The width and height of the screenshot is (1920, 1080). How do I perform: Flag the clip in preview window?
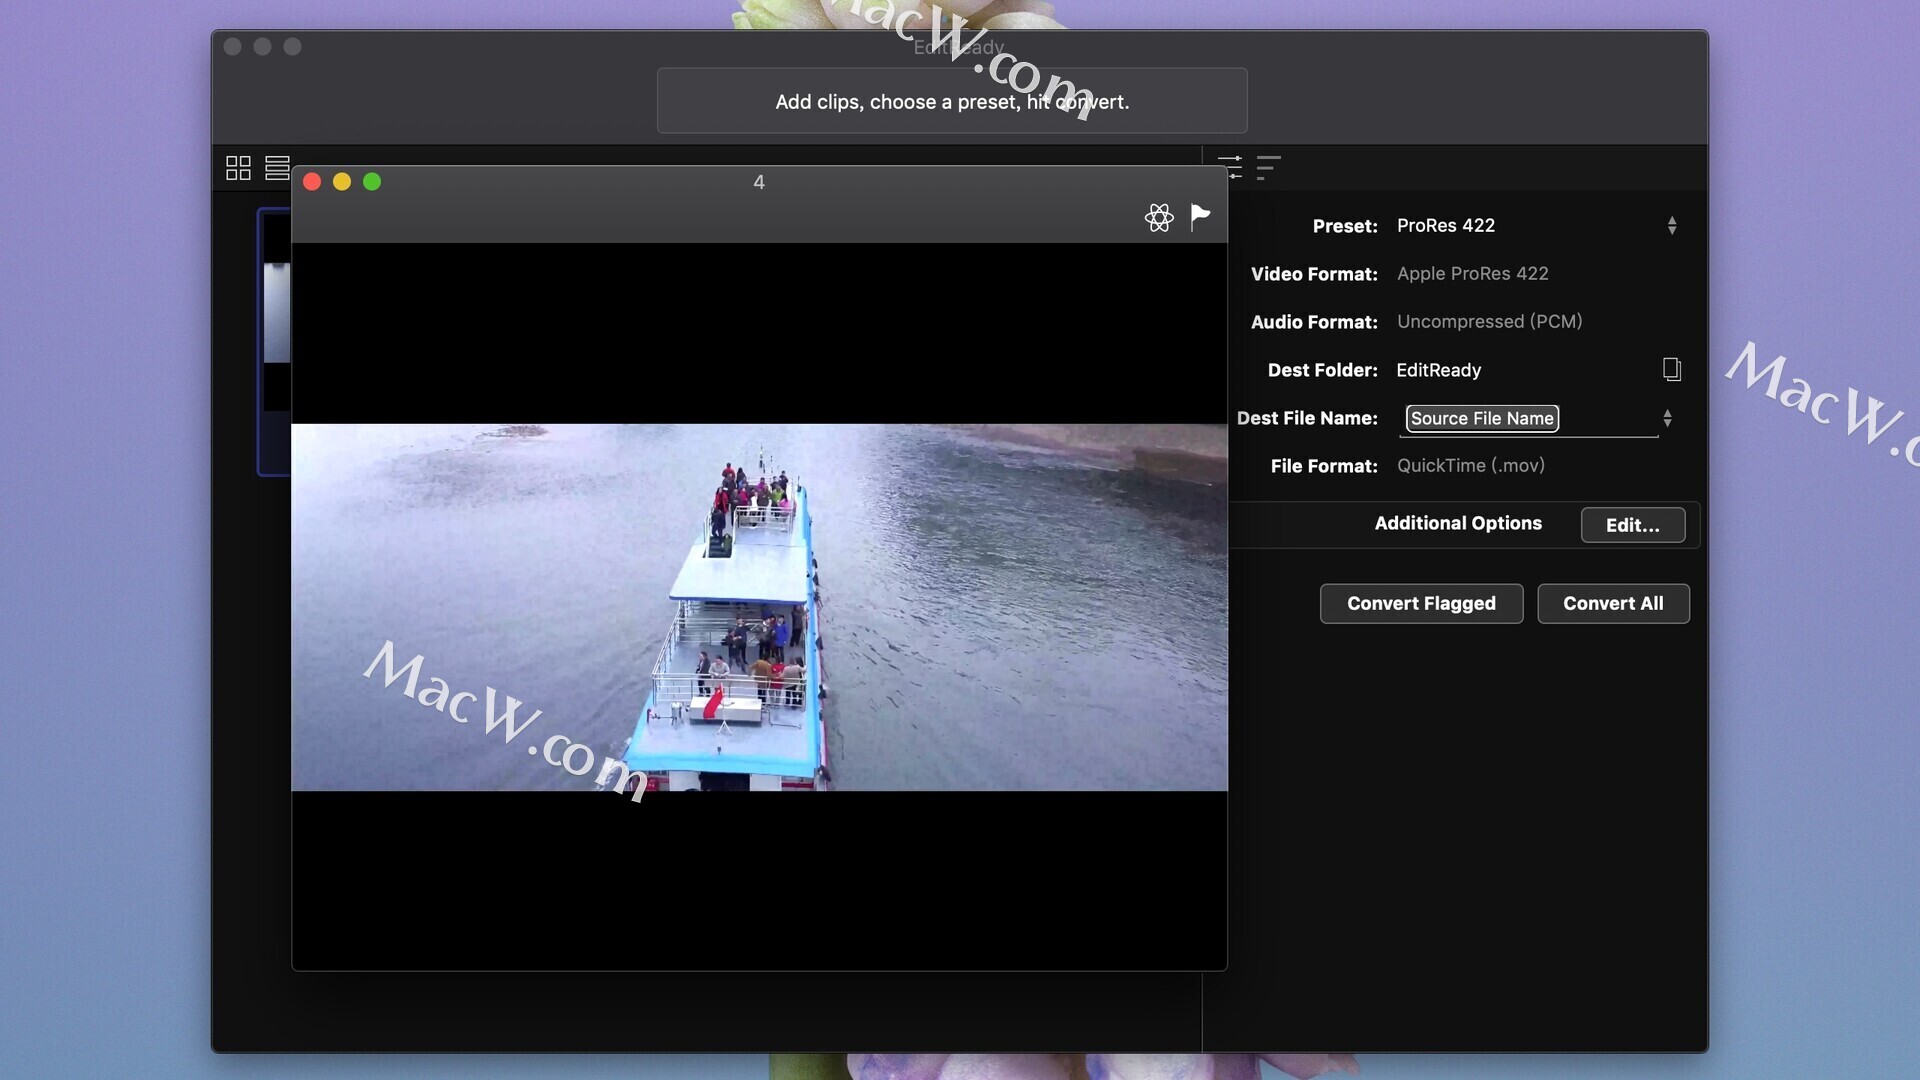tap(1200, 216)
